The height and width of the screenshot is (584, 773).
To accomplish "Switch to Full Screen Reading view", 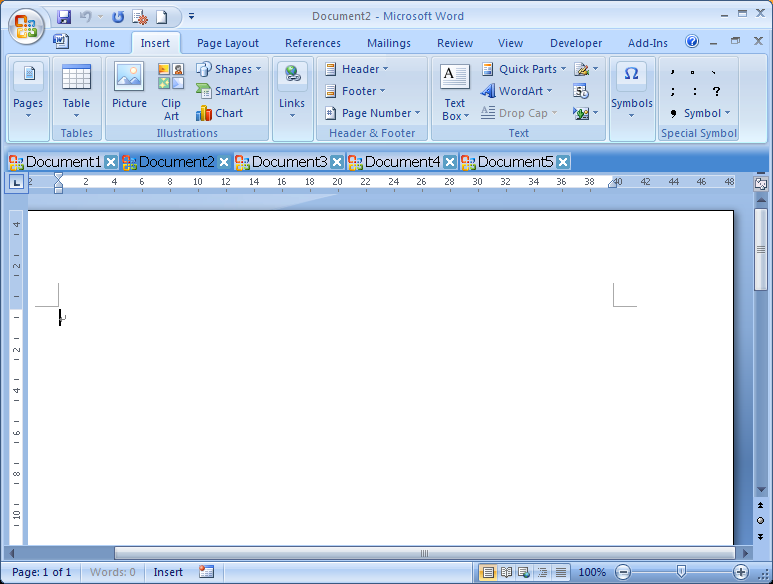I will click(507, 572).
